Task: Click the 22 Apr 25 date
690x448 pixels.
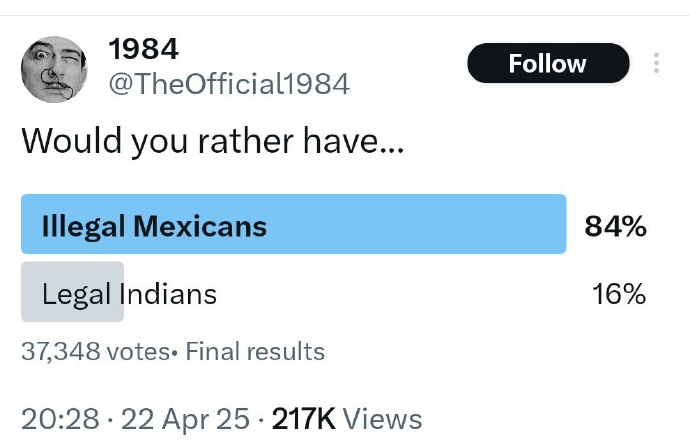Action: 185,419
